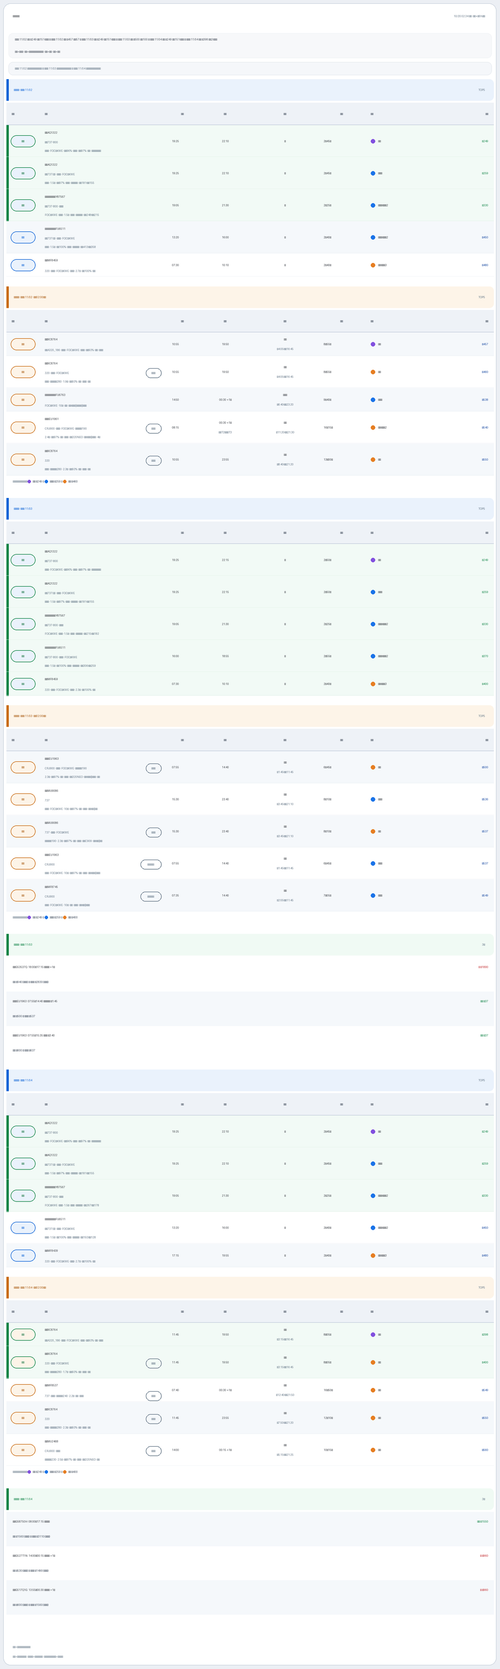Click the first green section header bar
Screen dimensions: 500x1669
tap(250, 944)
